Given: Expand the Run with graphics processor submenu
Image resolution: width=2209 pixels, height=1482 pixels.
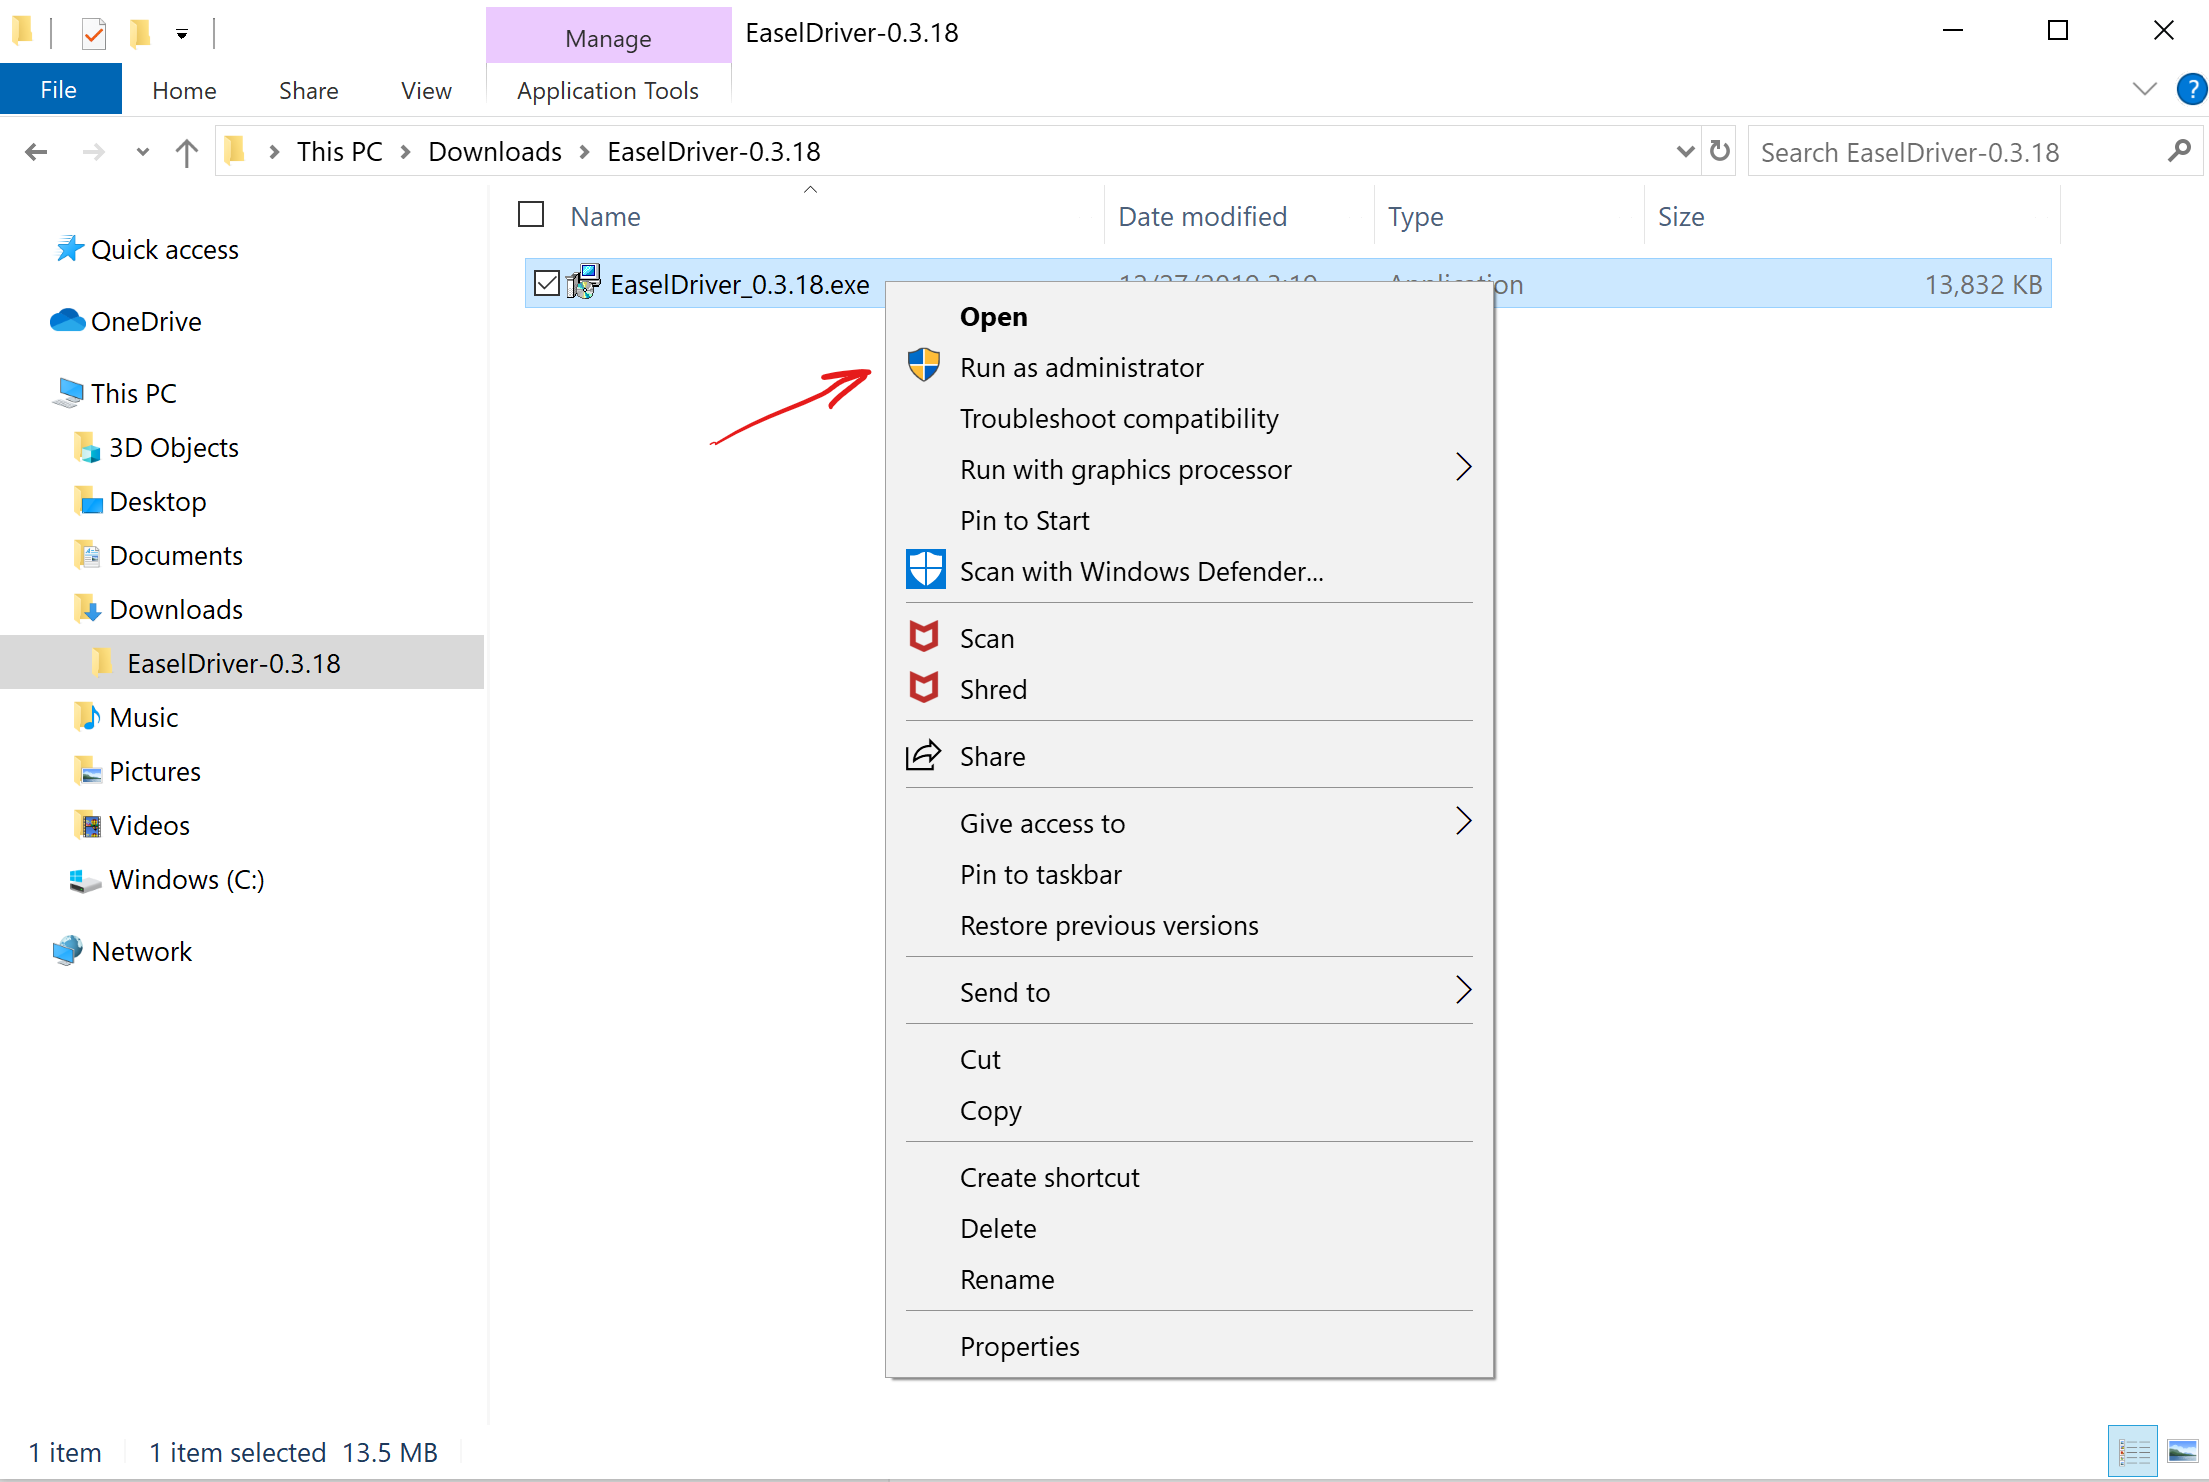Looking at the screenshot, I should 1463,467.
